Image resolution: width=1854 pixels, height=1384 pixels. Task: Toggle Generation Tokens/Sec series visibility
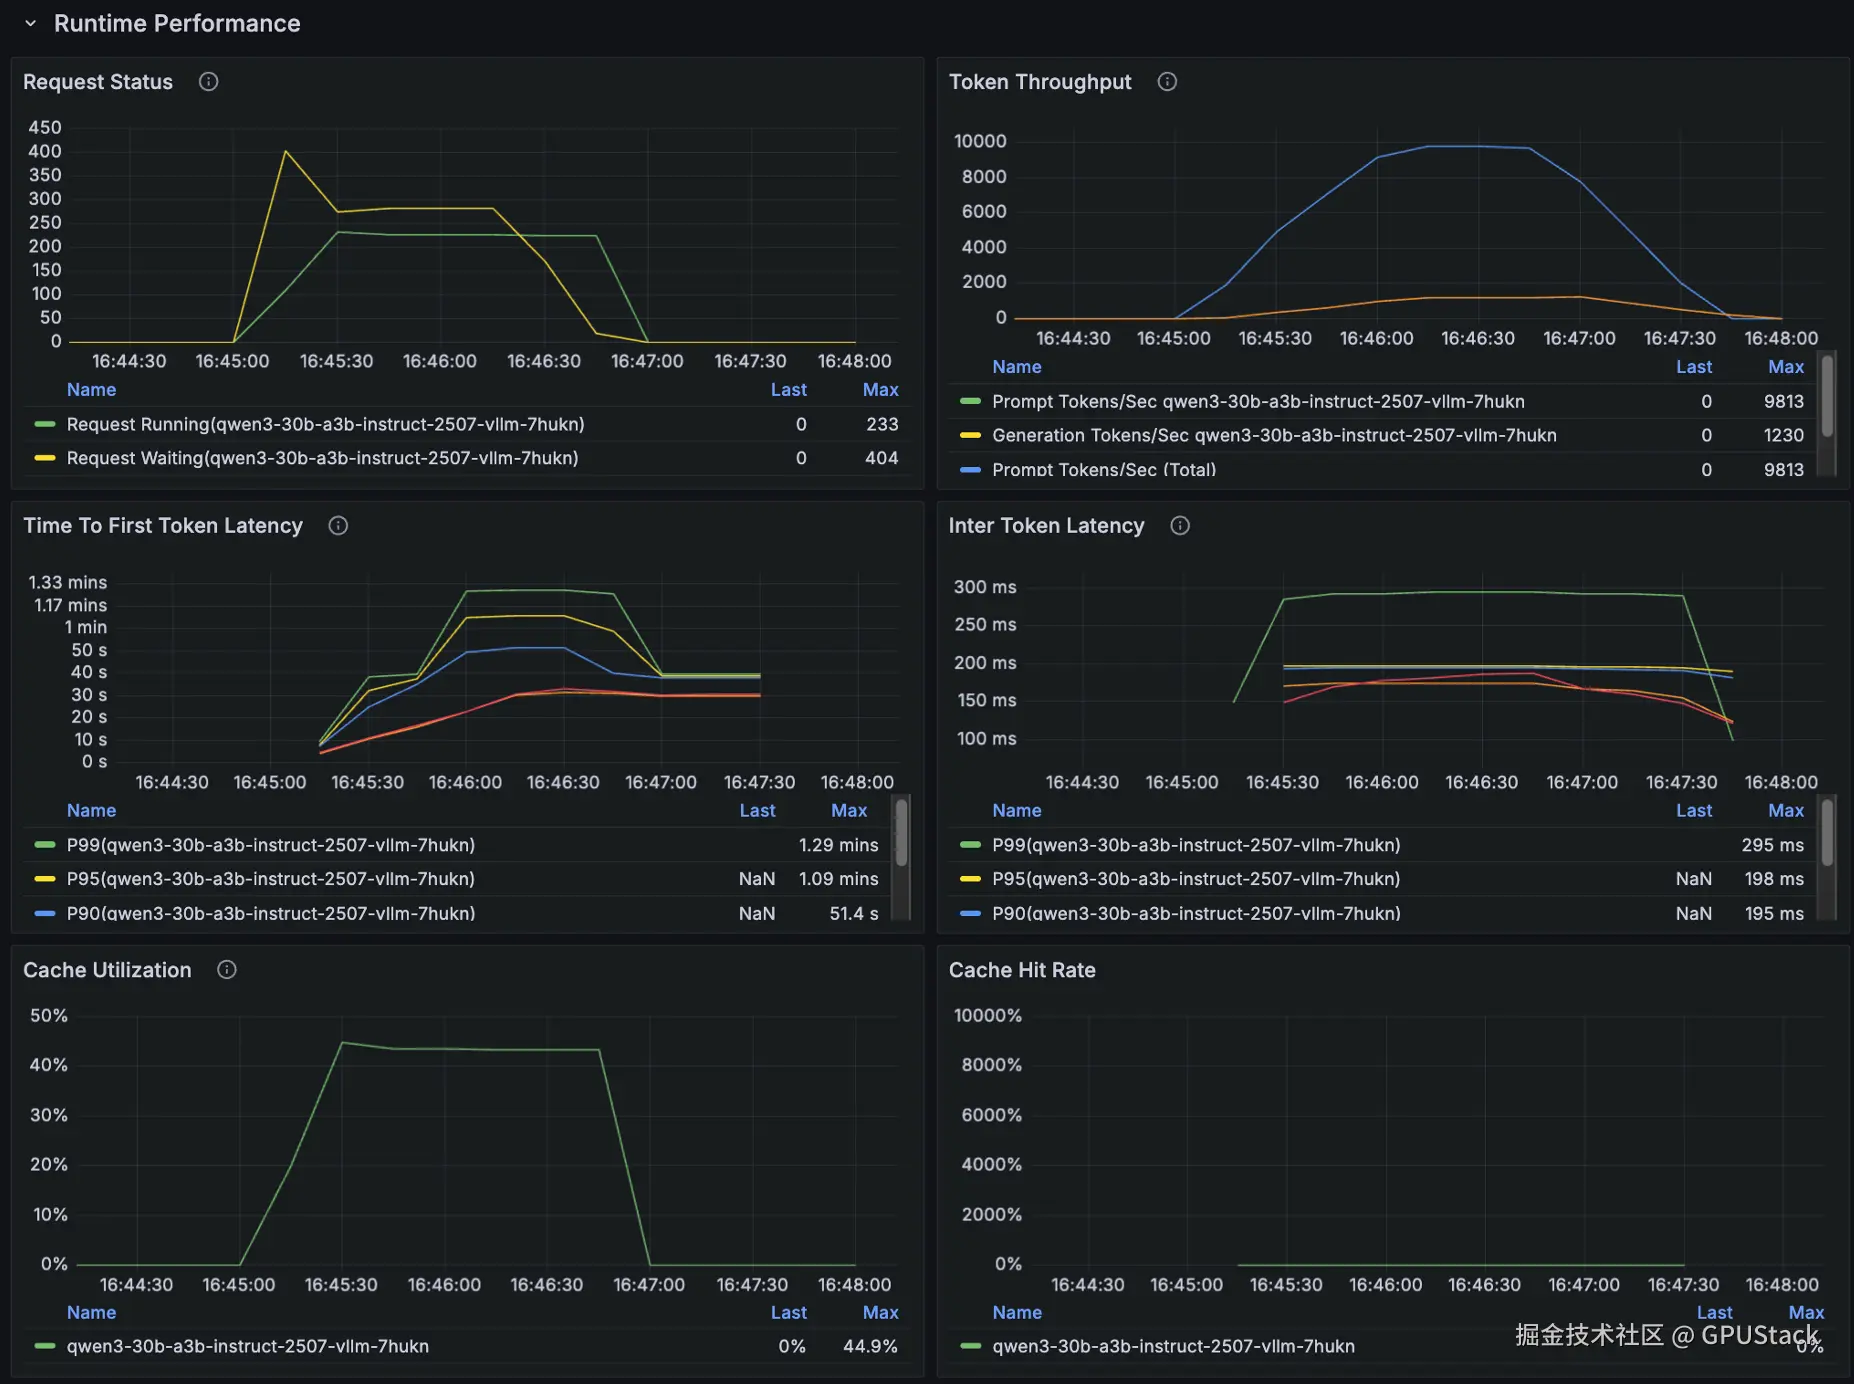[1274, 435]
